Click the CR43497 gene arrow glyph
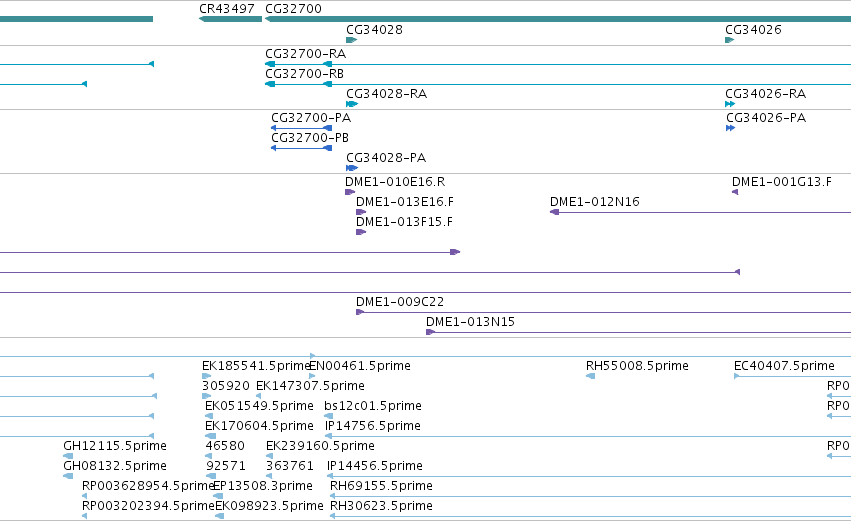Viewport: 851px width, 521px height. click(230, 19)
